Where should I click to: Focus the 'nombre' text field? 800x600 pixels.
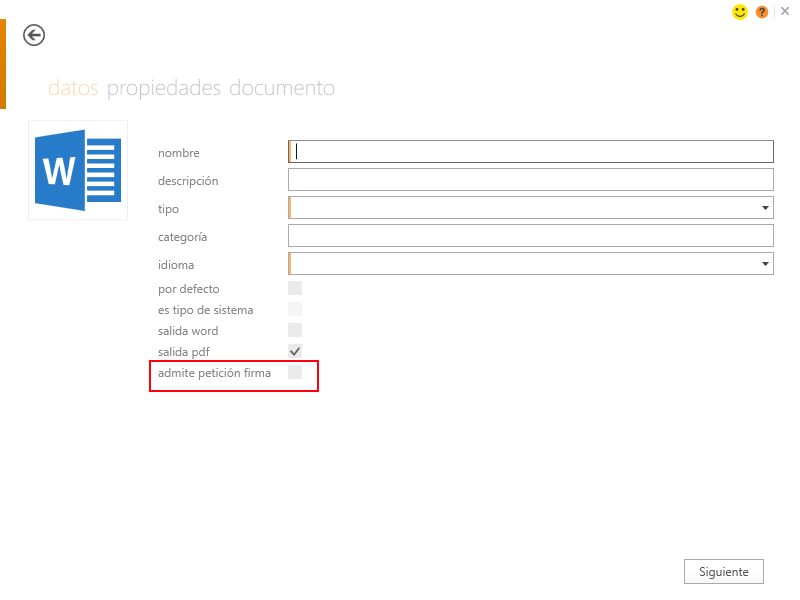[530, 152]
